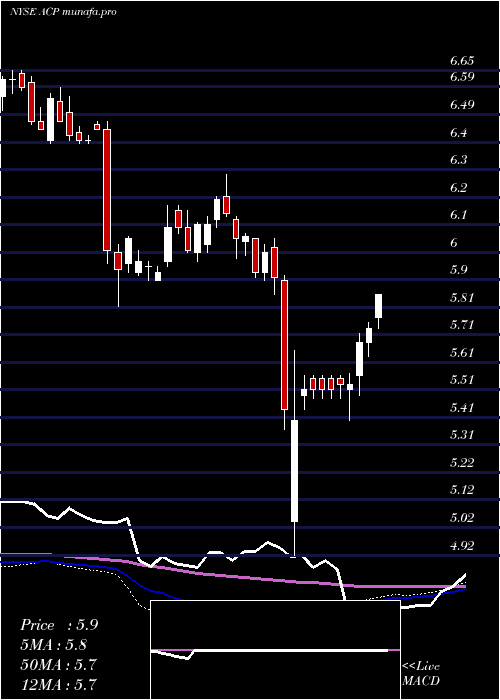Click the 5.02 price axis label

tap(462, 518)
